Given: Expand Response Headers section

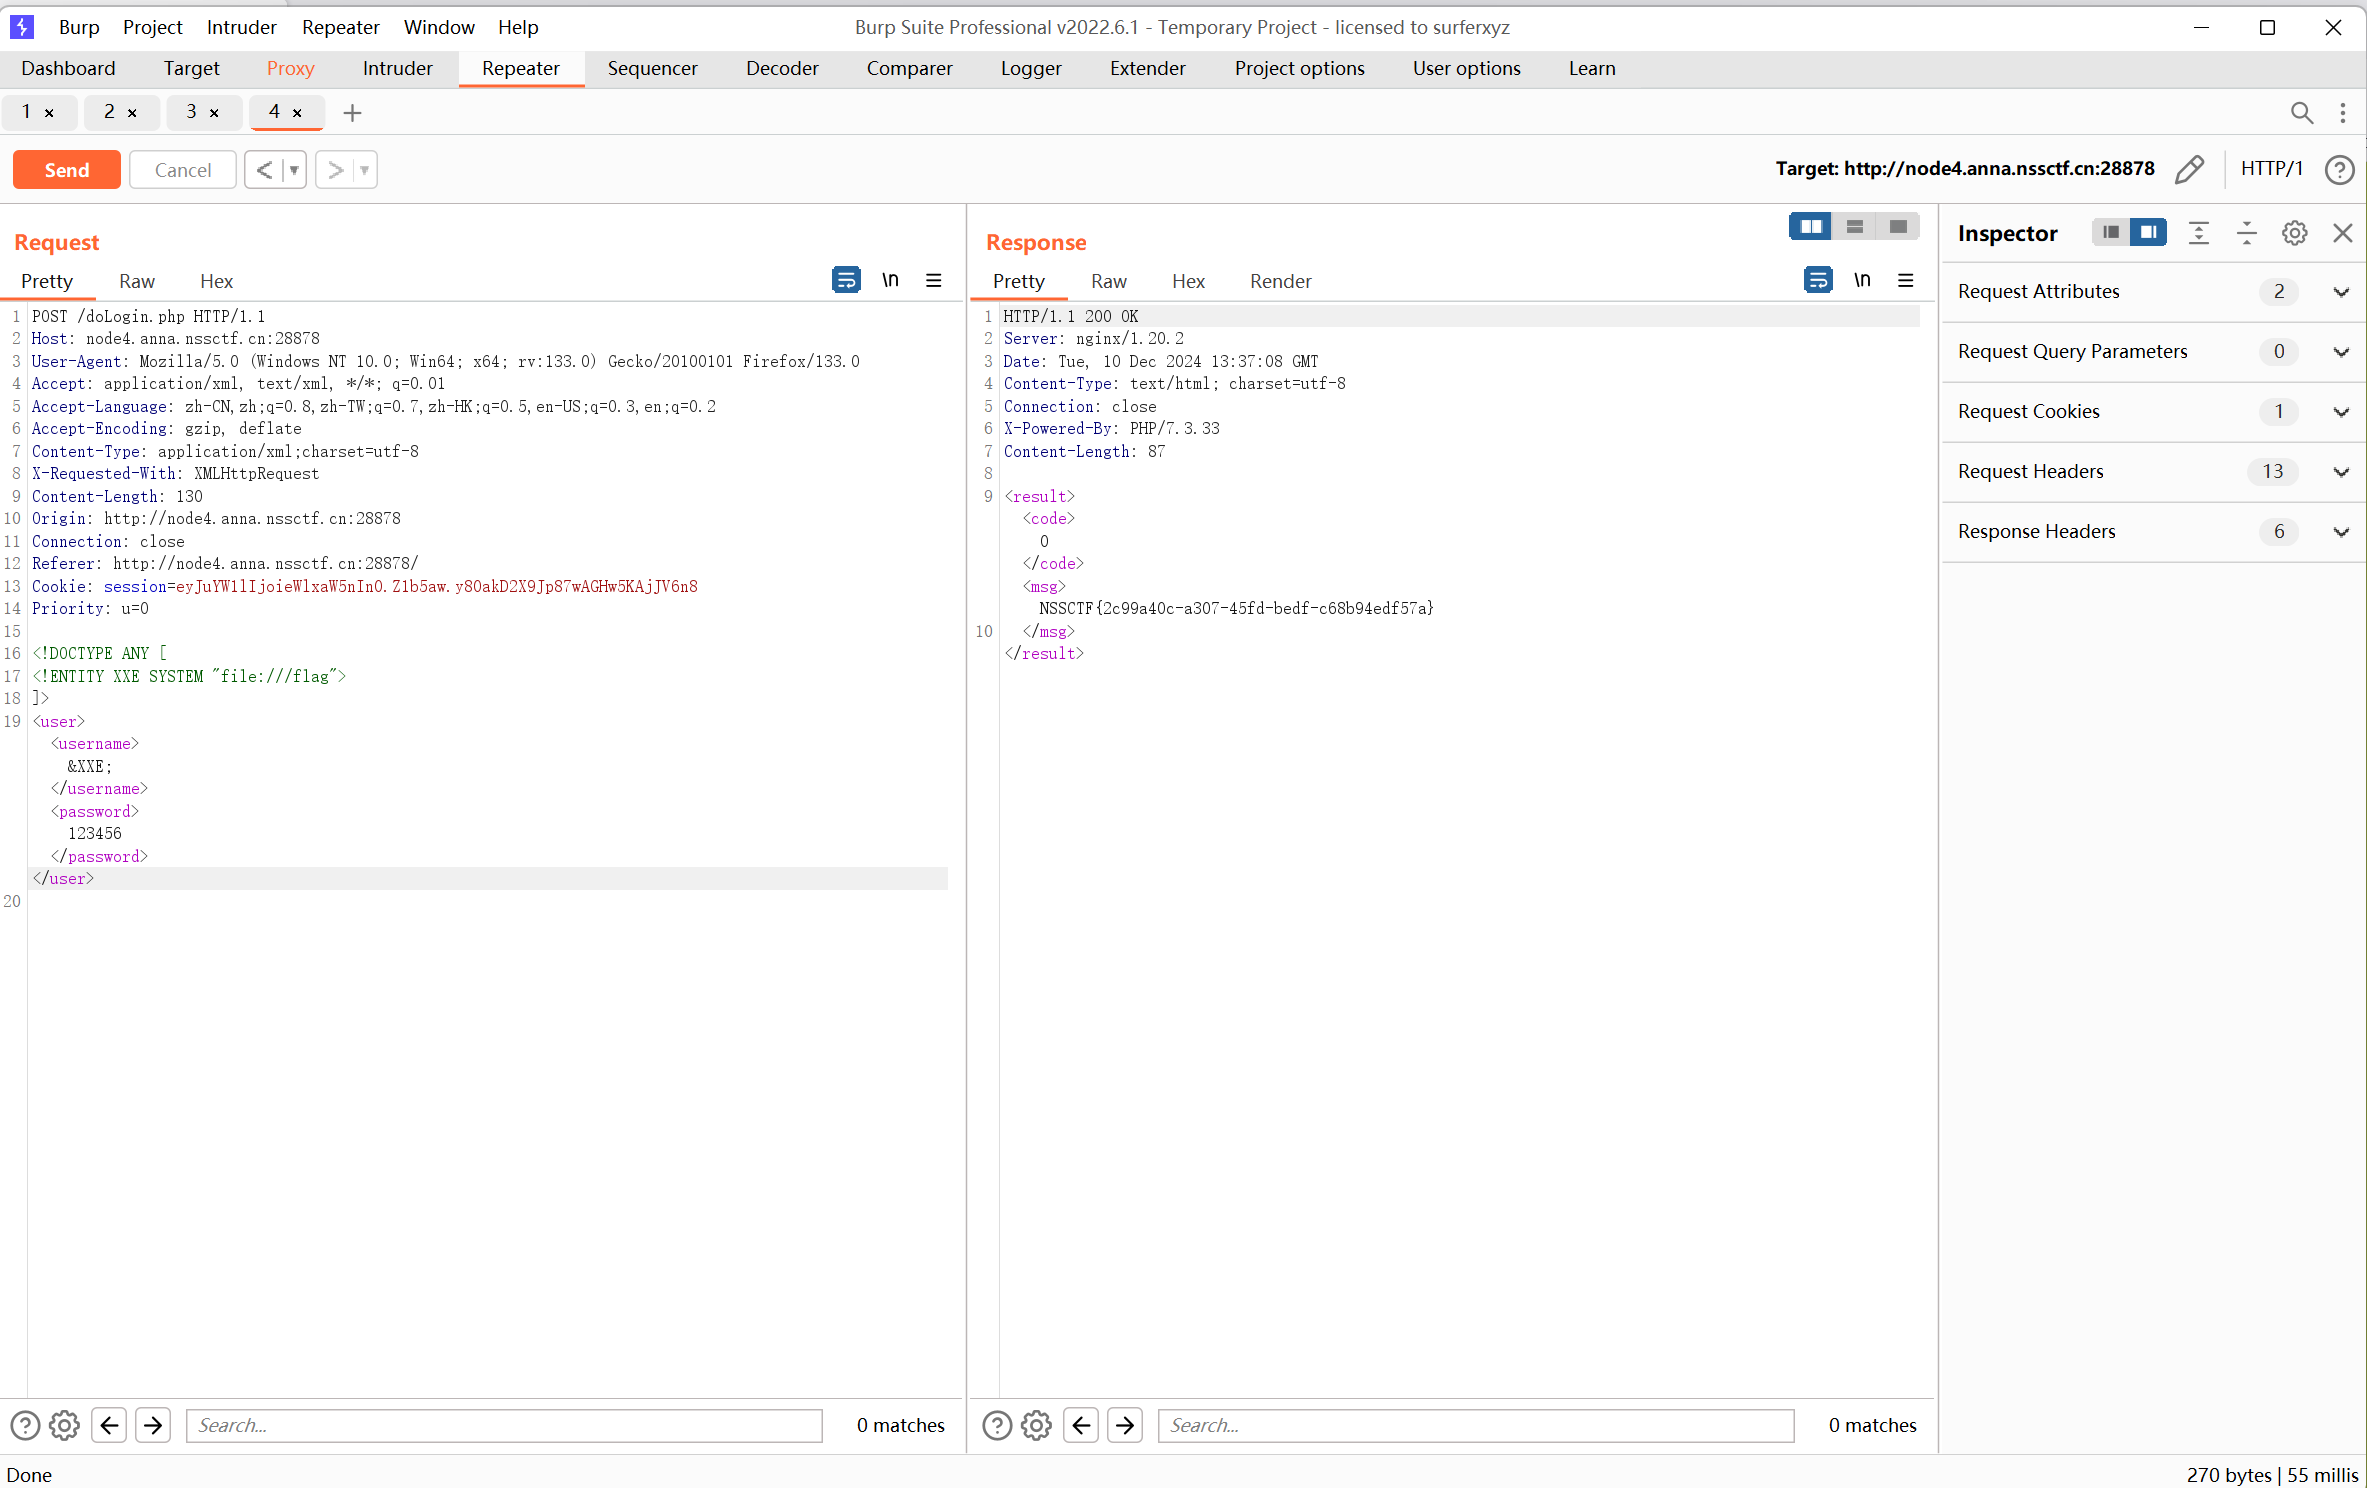Looking at the screenshot, I should click(x=2341, y=532).
